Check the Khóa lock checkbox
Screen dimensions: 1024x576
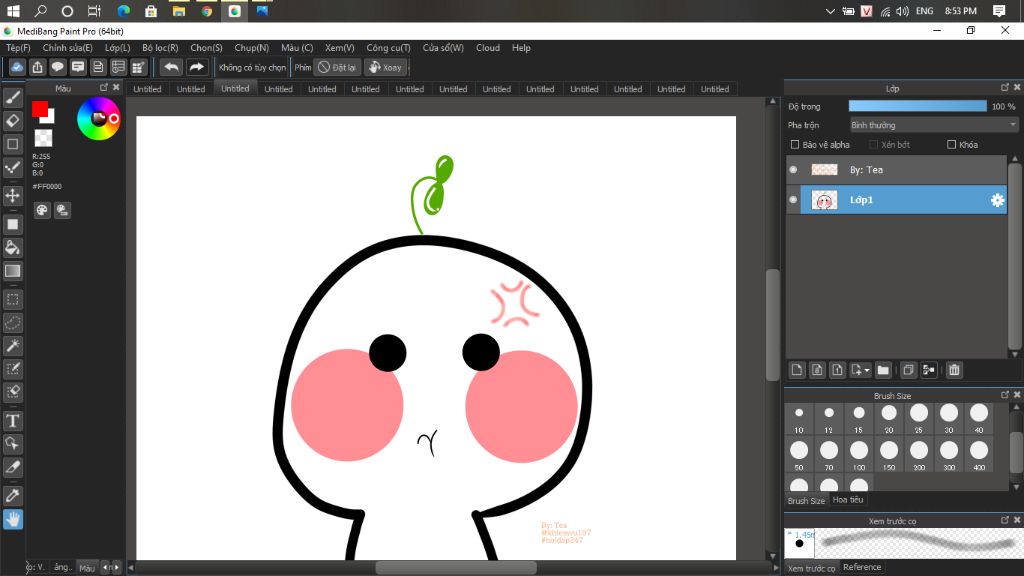951,145
